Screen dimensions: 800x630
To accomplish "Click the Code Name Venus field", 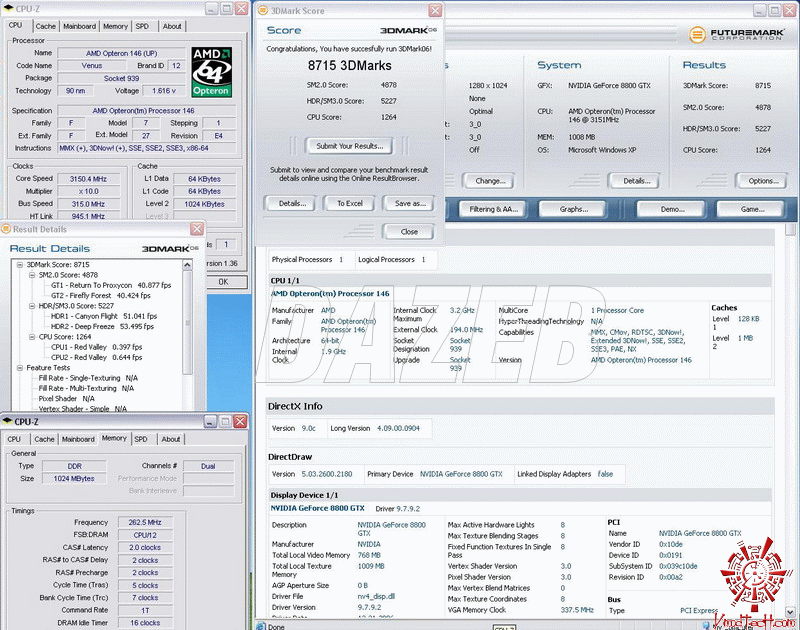I will (92, 66).
